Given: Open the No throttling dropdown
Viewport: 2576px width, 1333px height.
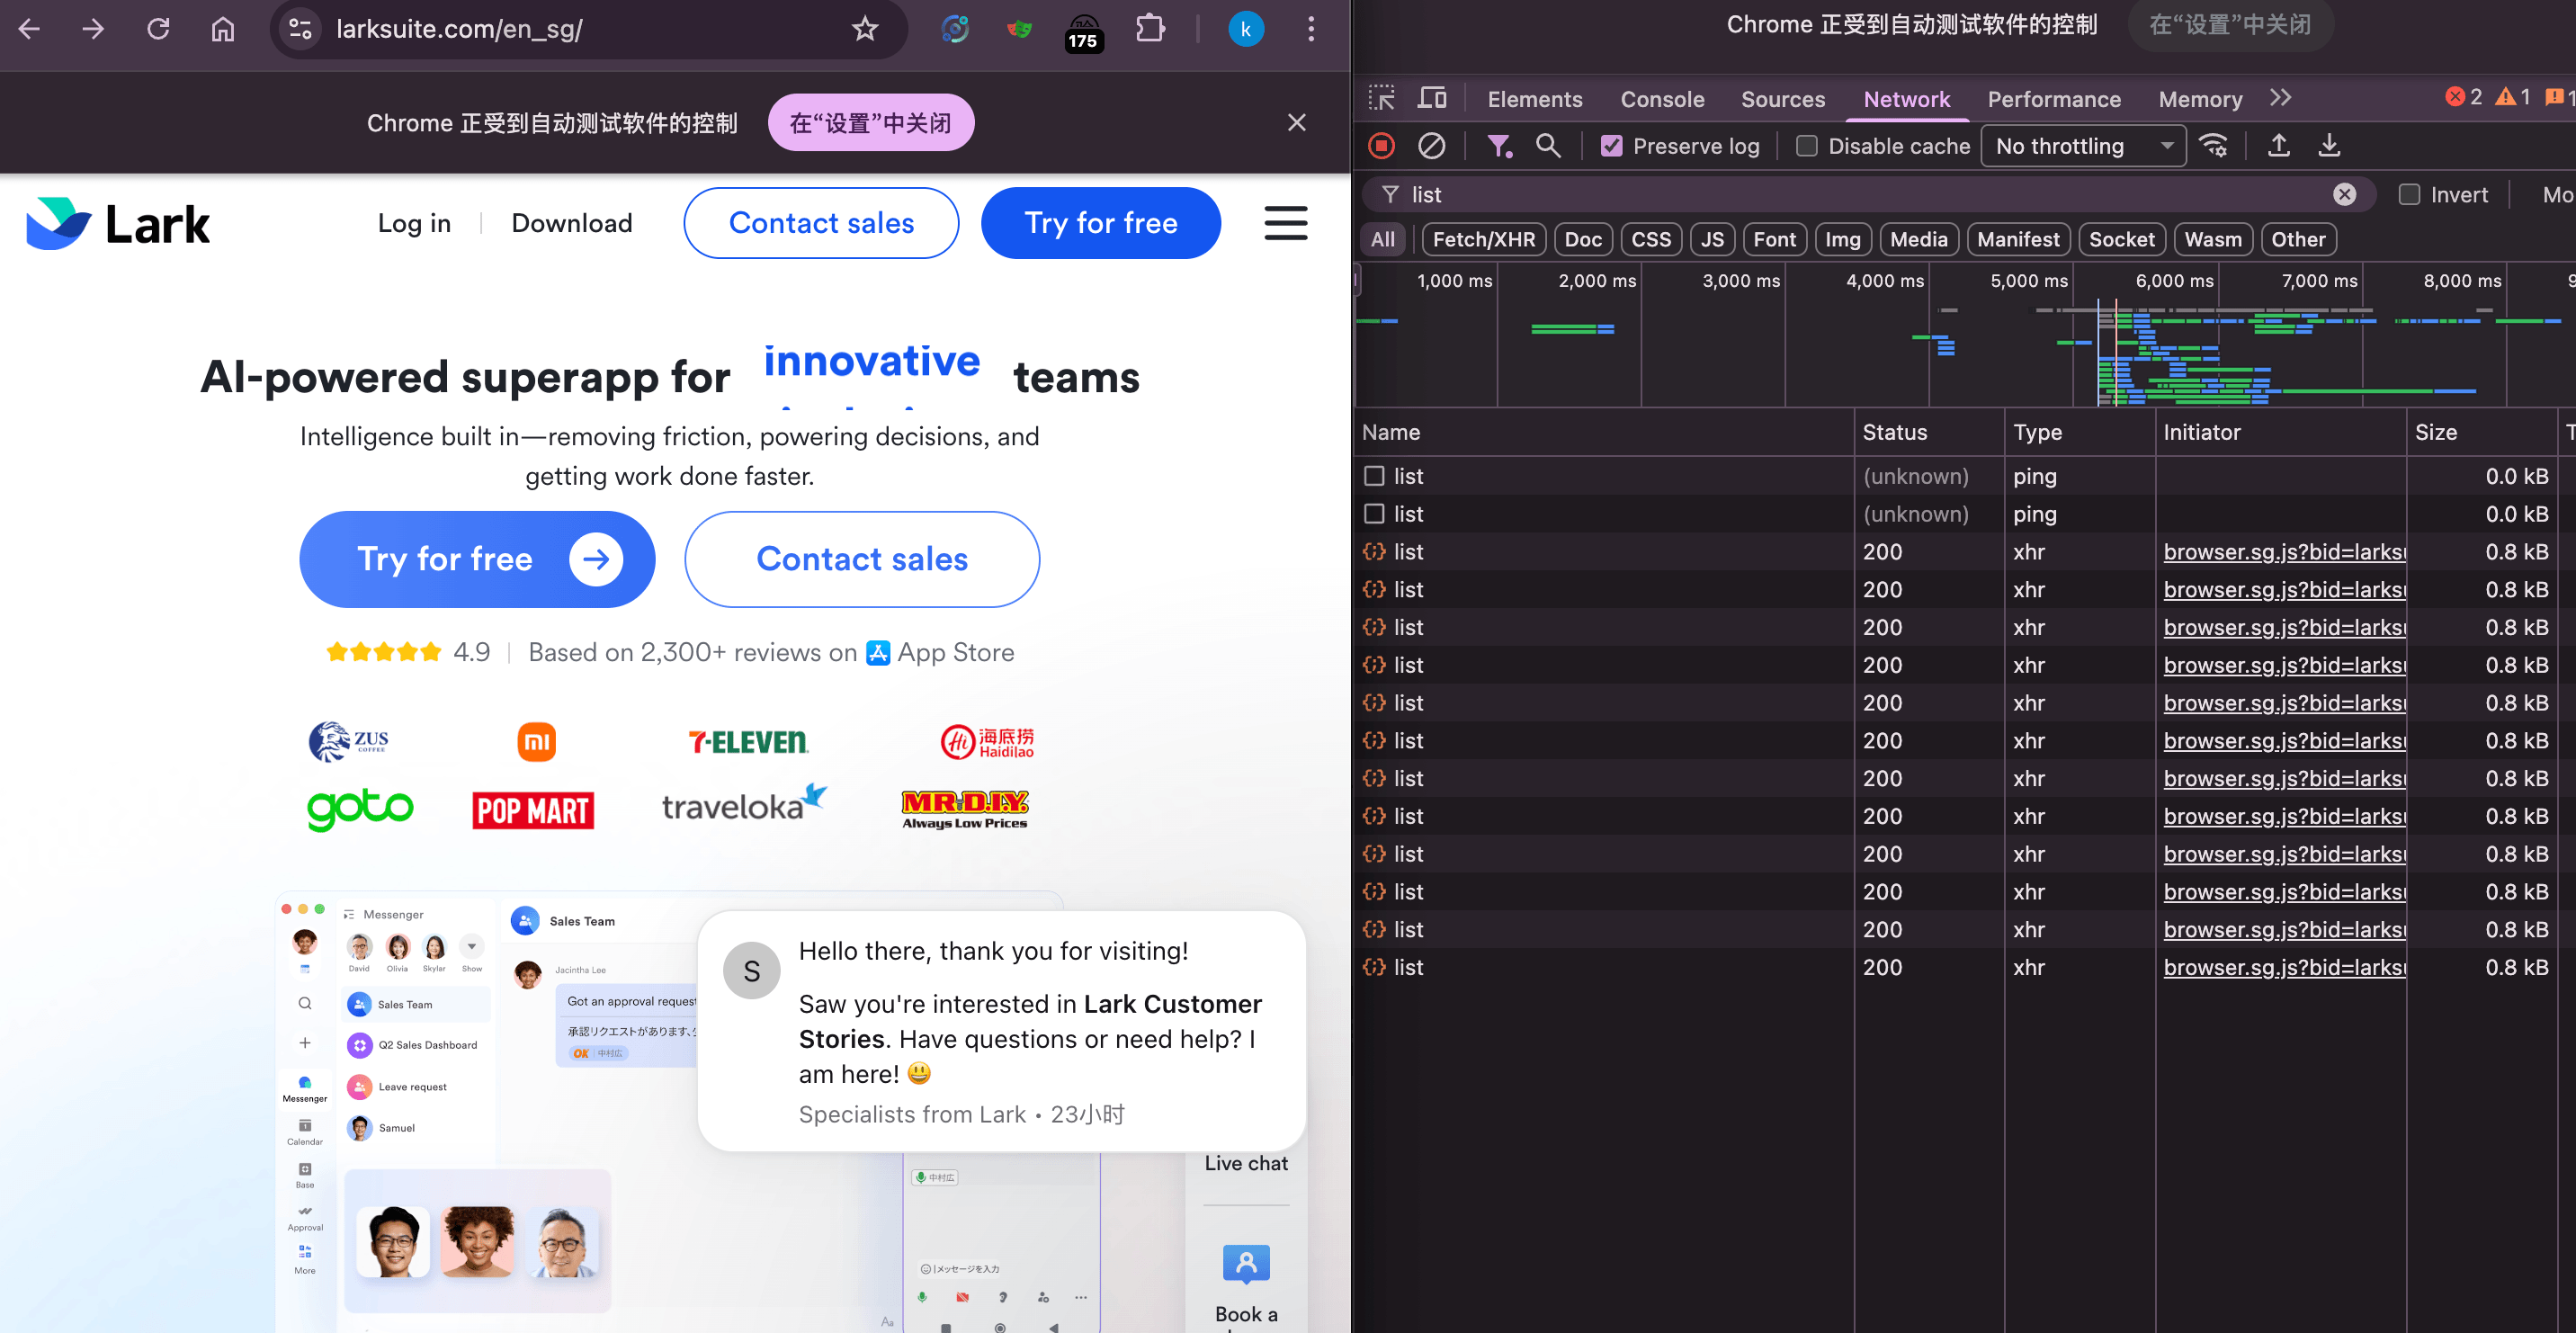Looking at the screenshot, I should tap(2084, 146).
